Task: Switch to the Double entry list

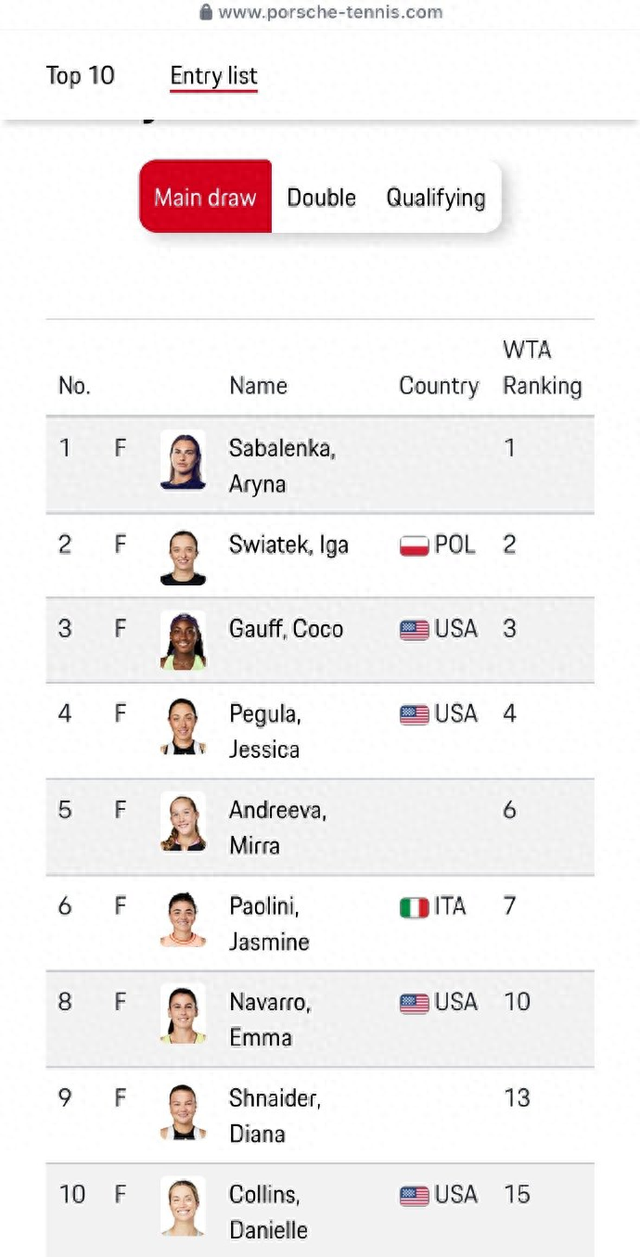Action: point(321,197)
